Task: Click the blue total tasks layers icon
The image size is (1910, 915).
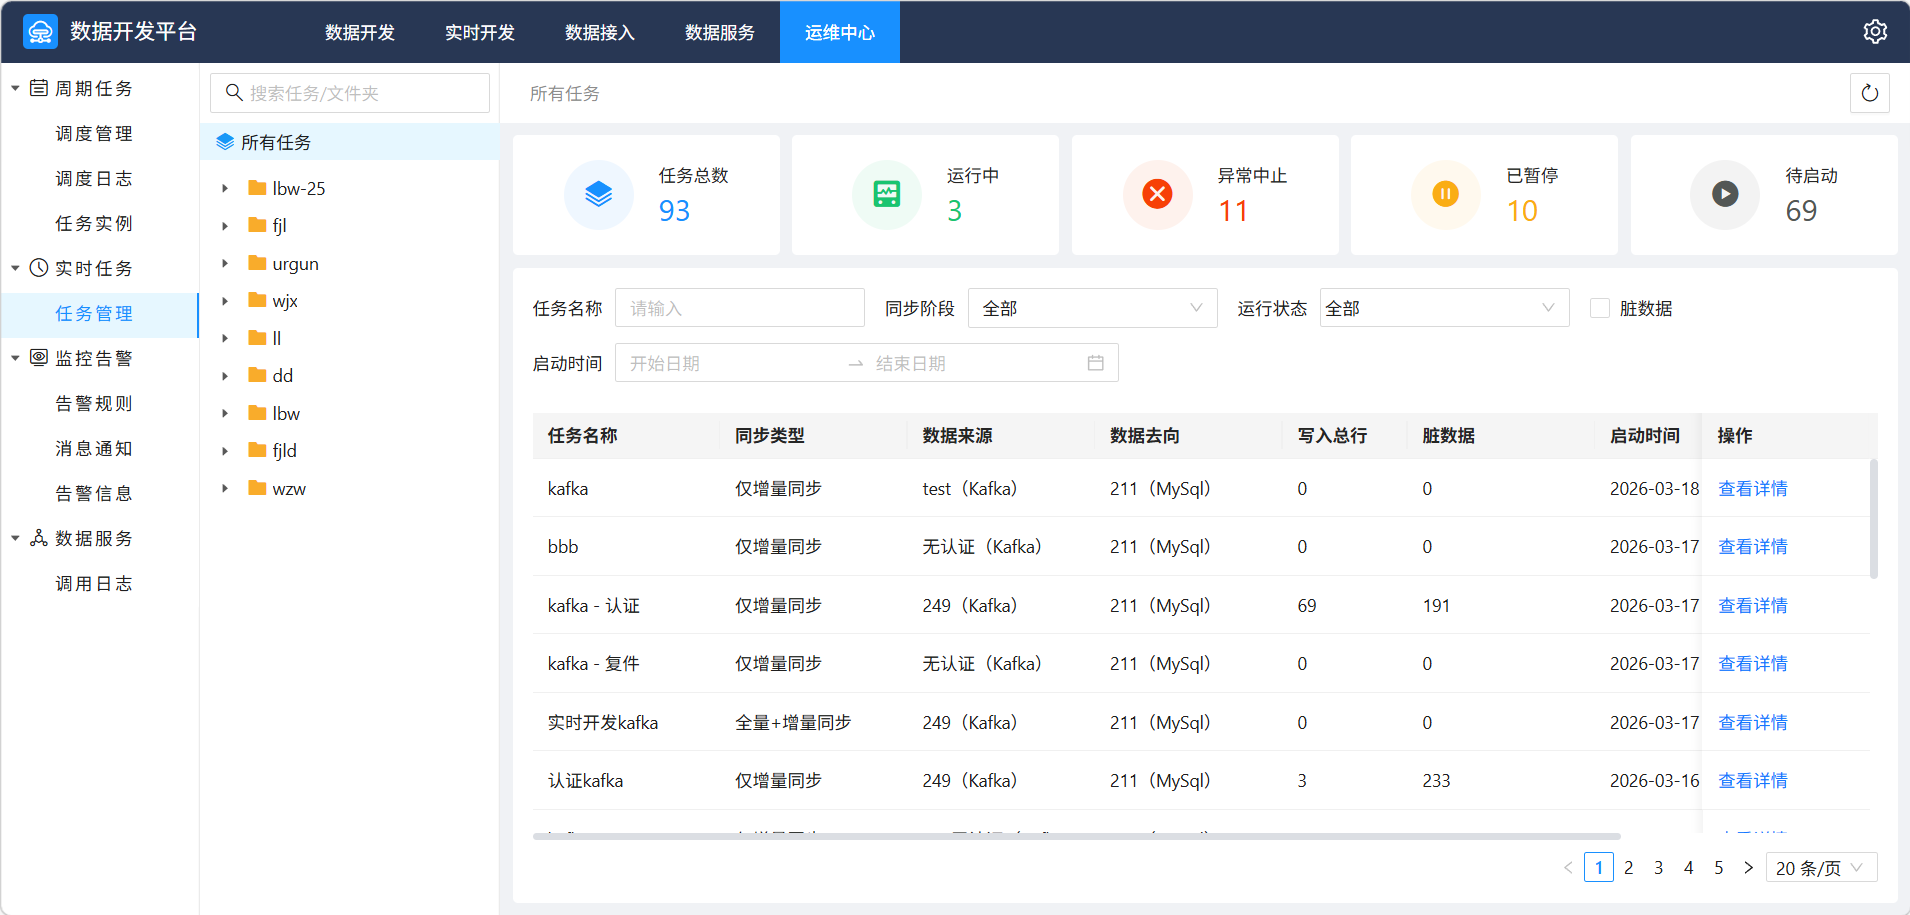Action: [598, 194]
